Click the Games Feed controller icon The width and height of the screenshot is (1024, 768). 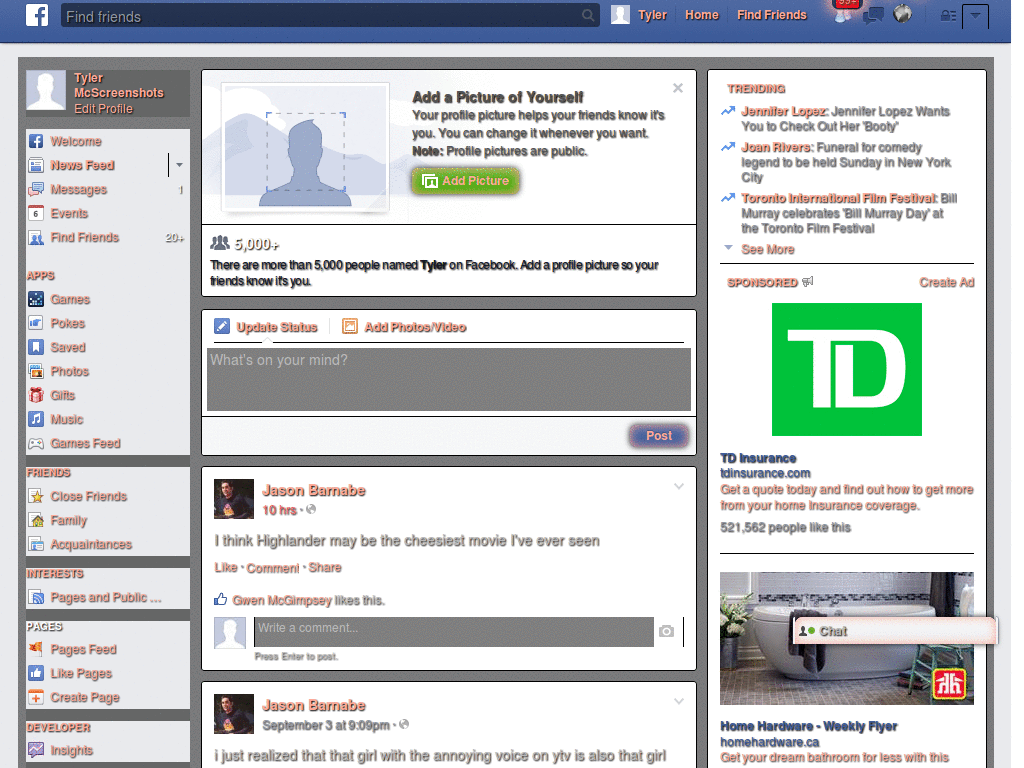click(x=36, y=443)
